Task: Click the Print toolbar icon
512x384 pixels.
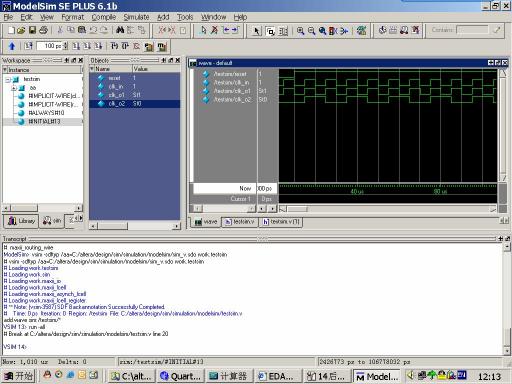Action: tap(43, 30)
